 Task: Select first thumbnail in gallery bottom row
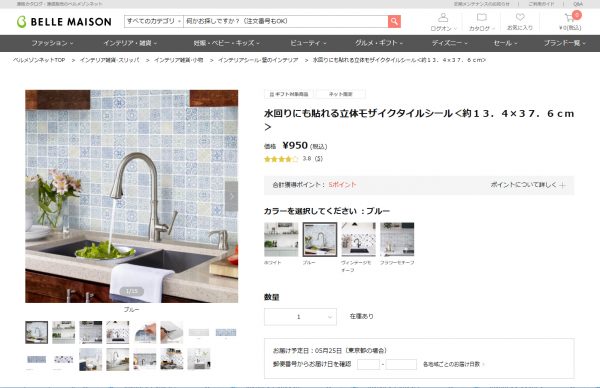[37, 359]
